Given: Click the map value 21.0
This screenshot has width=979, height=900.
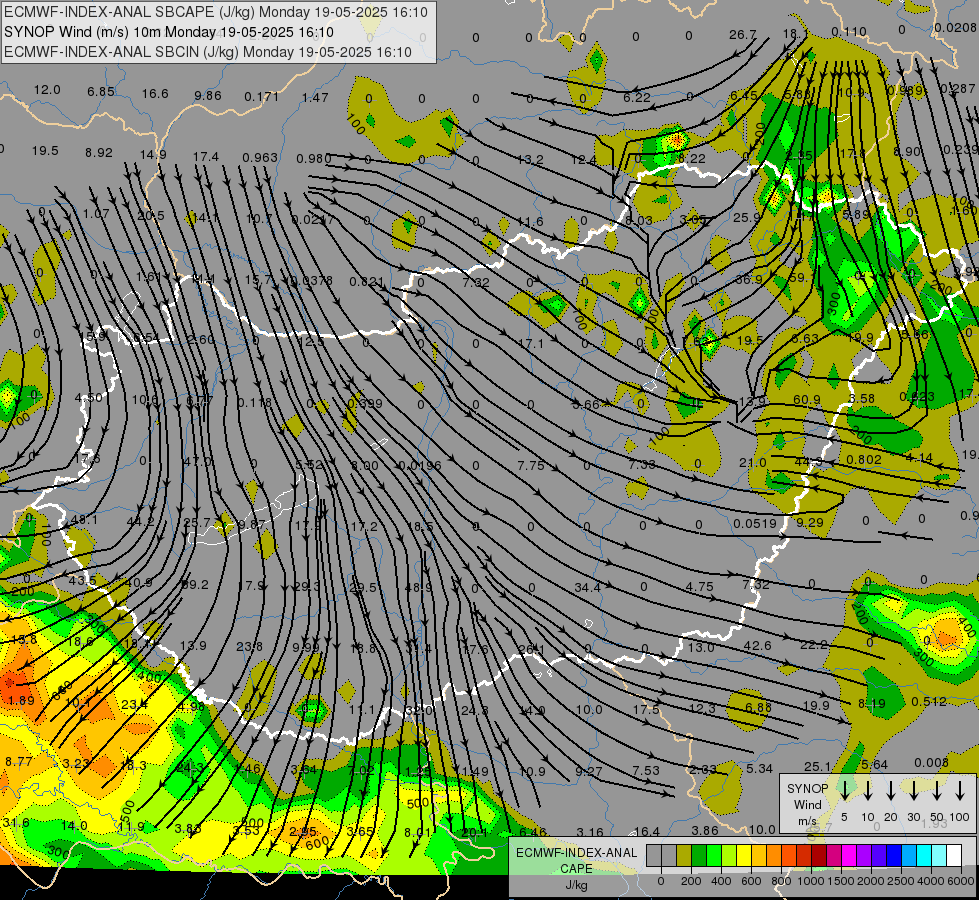Looking at the screenshot, I should (752, 463).
